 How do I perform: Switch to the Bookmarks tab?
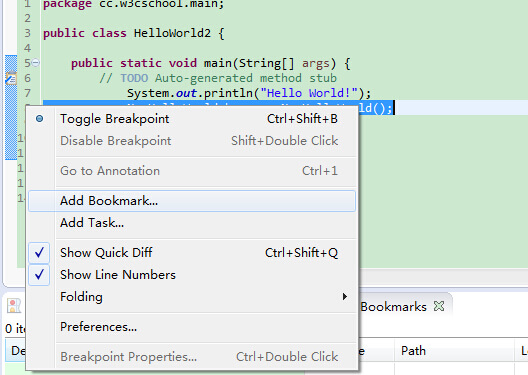pos(393,307)
